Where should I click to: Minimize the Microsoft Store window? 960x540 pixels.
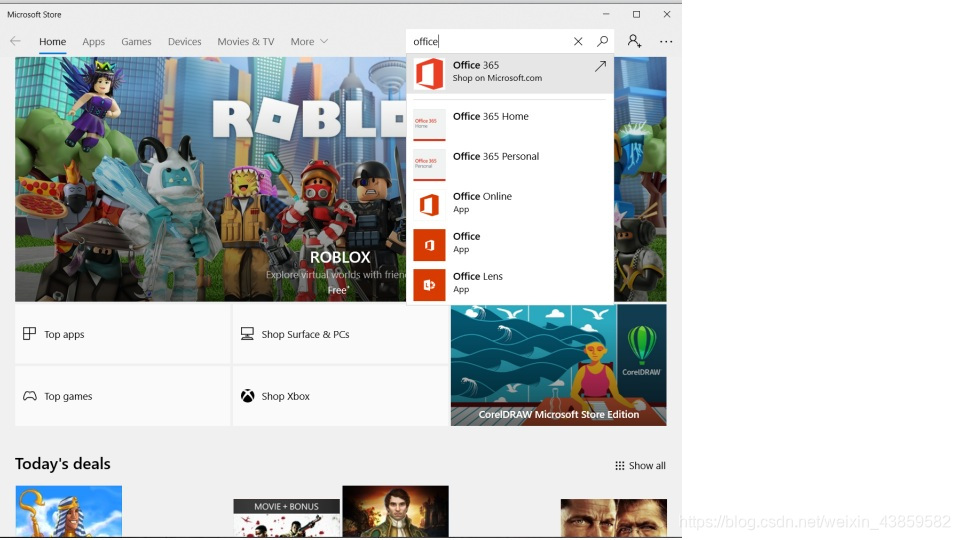606,14
